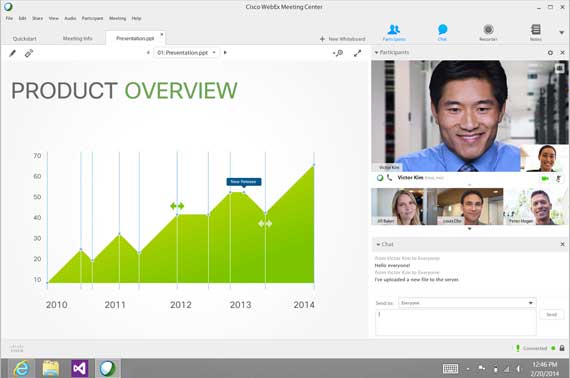The height and width of the screenshot is (378, 570).
Task: Open the Notes panel icon
Action: click(x=535, y=32)
